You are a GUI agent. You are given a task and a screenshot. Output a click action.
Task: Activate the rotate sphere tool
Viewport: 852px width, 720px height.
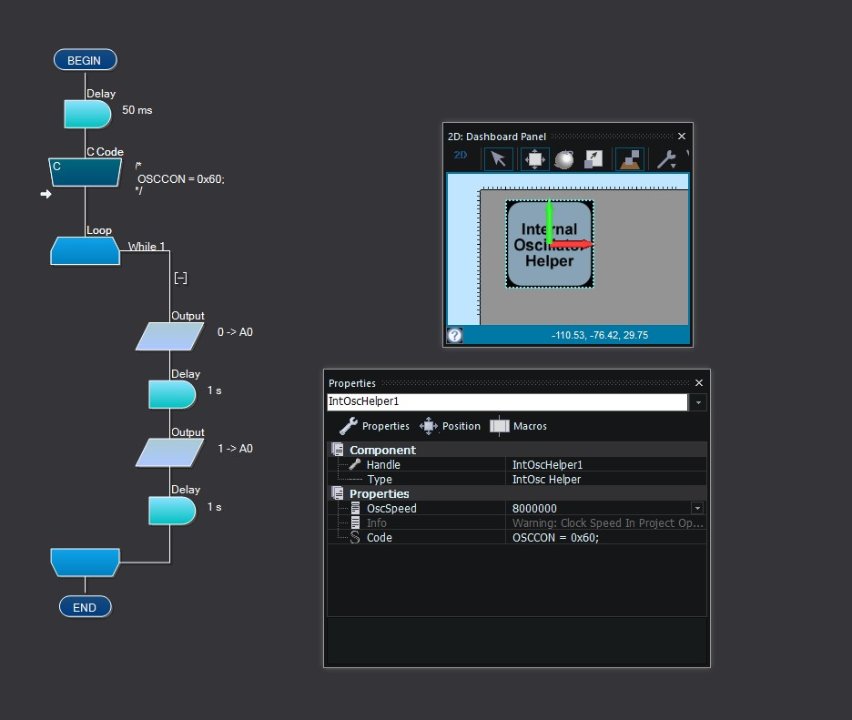pos(564,159)
